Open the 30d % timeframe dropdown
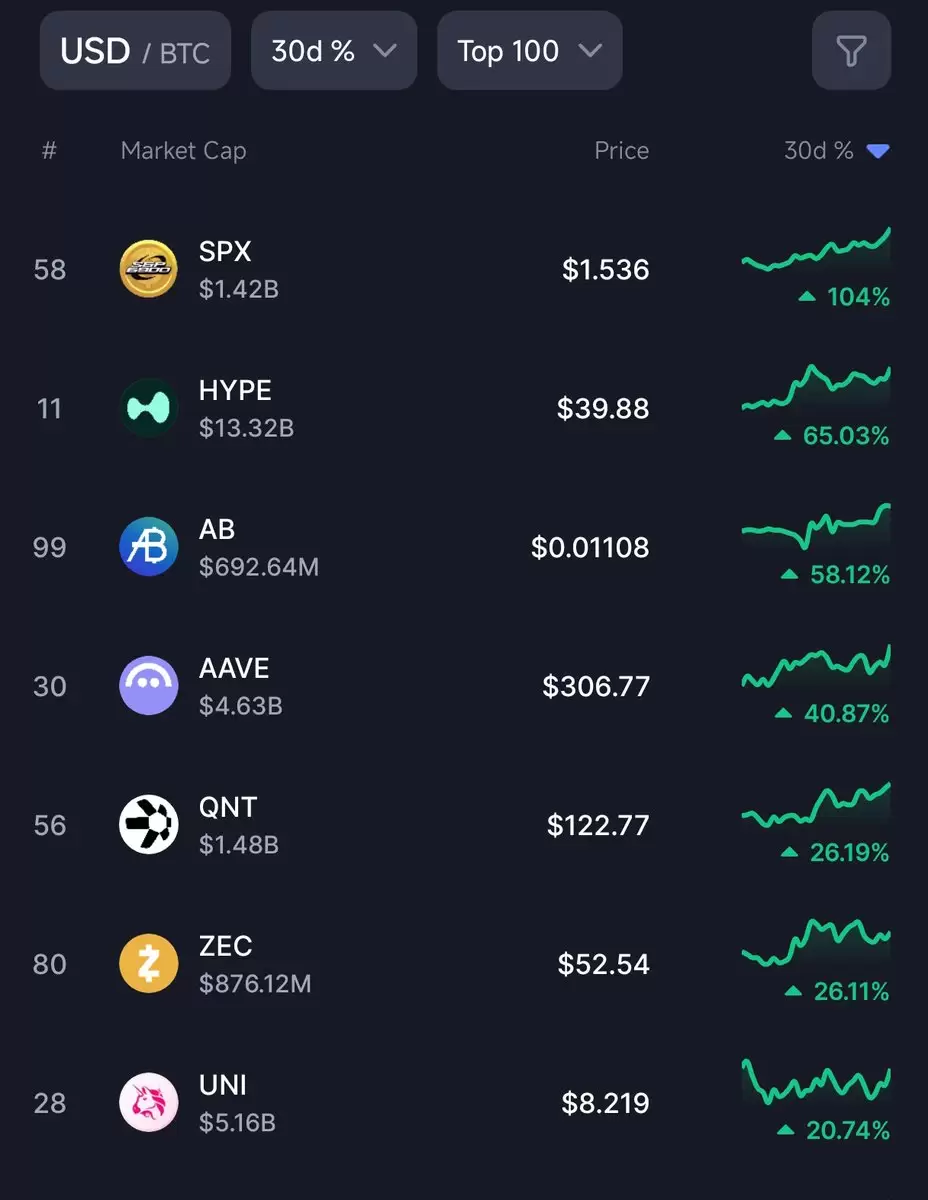 pos(334,50)
